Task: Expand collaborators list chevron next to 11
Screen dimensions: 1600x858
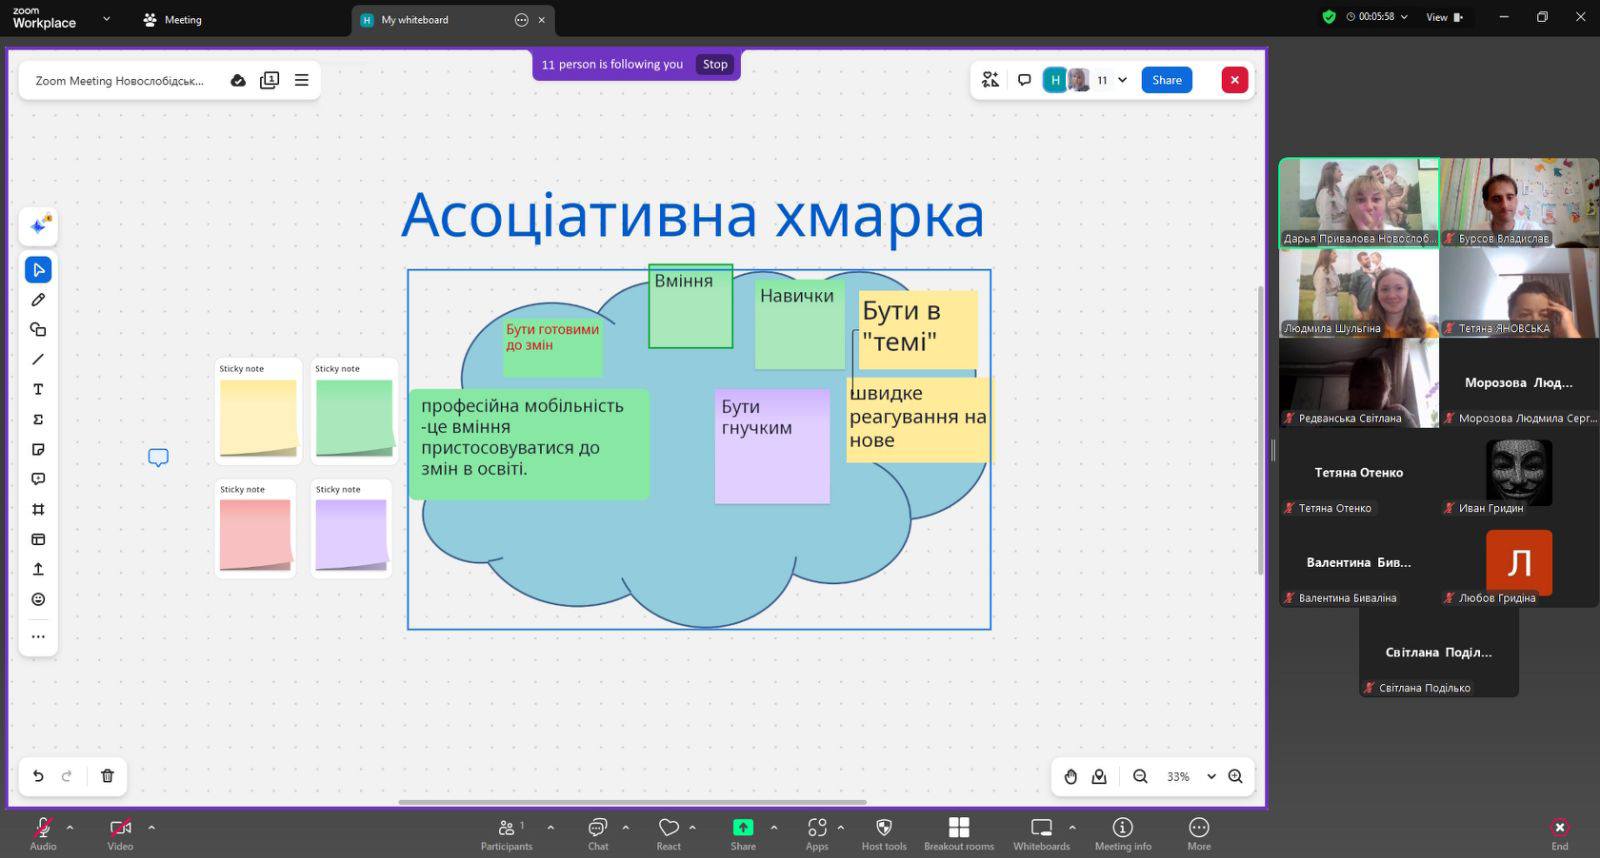Action: coord(1122,80)
